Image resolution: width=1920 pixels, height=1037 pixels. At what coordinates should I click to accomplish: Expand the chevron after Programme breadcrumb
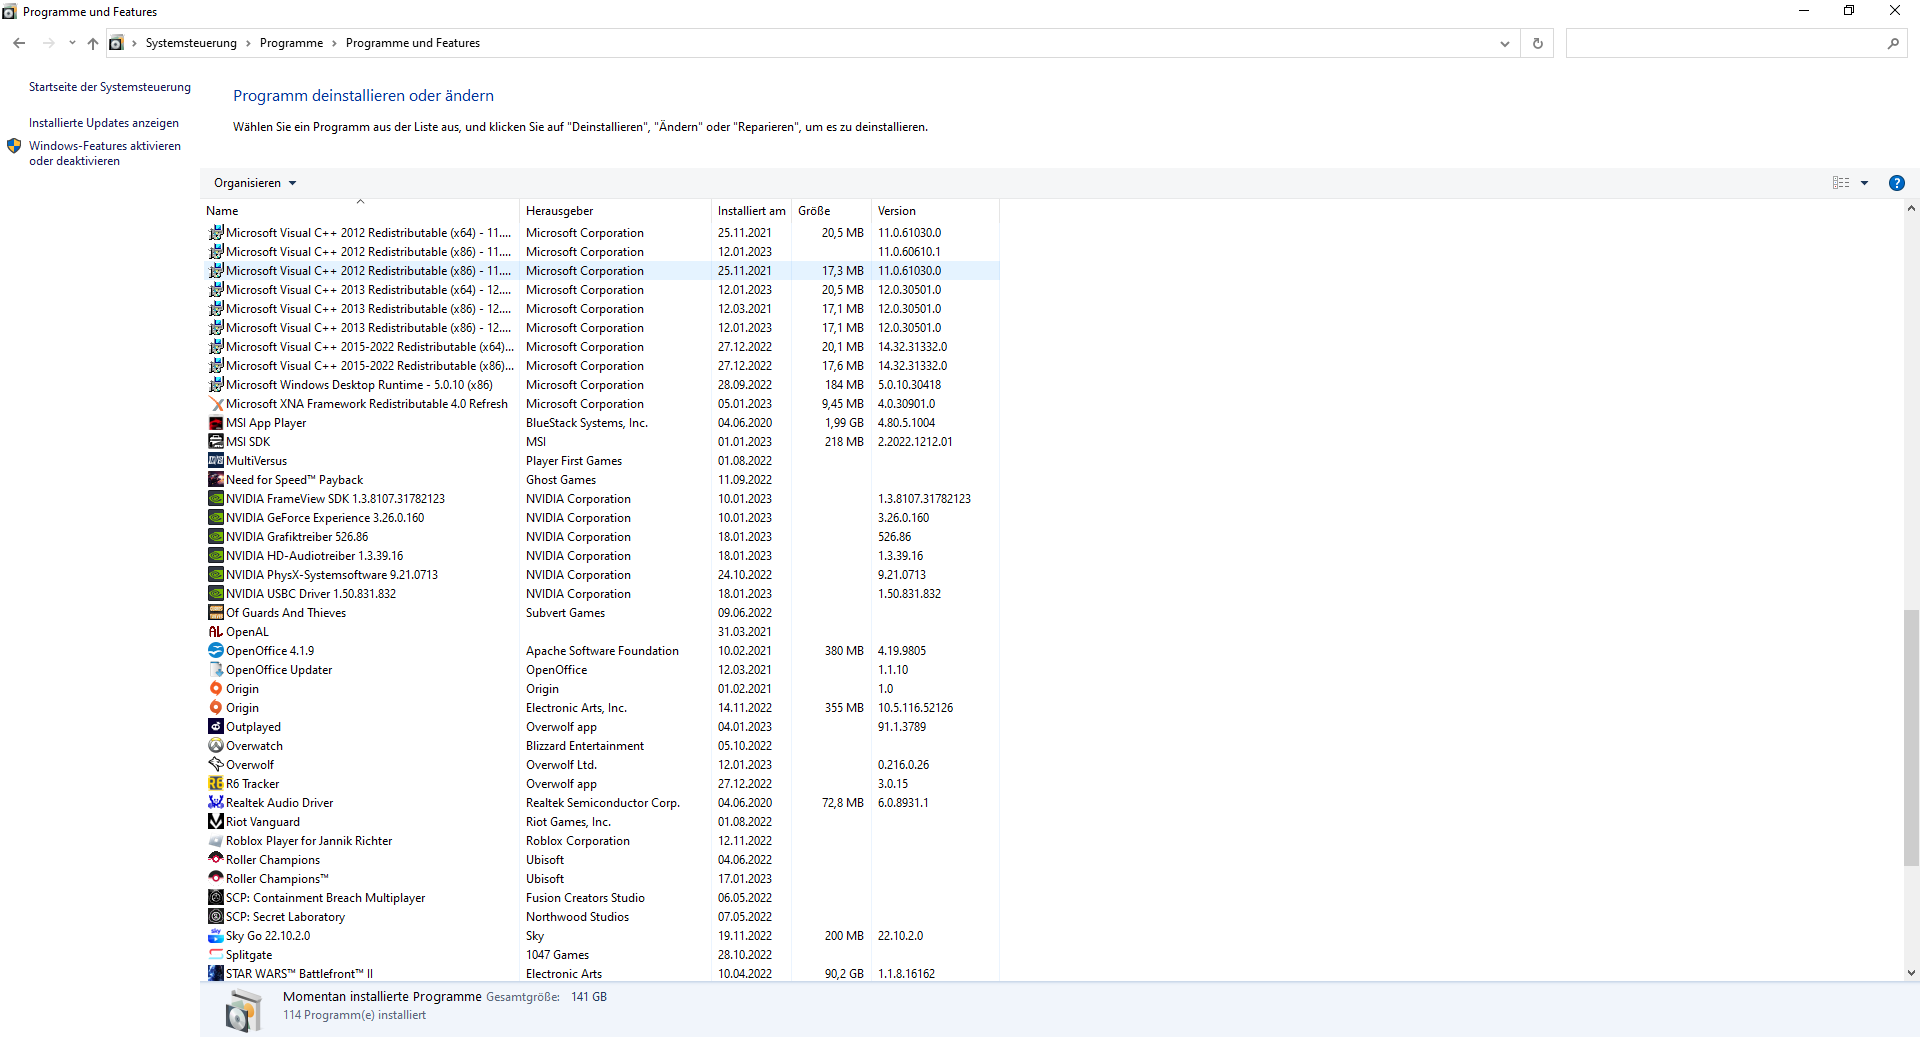[334, 43]
